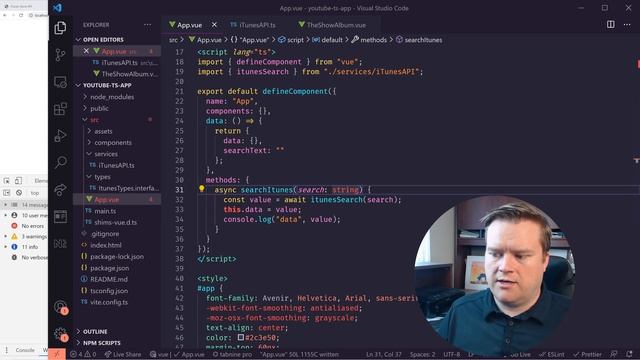The image size is (640, 360).
Task: Click the browser reload button
Action: 21,15
